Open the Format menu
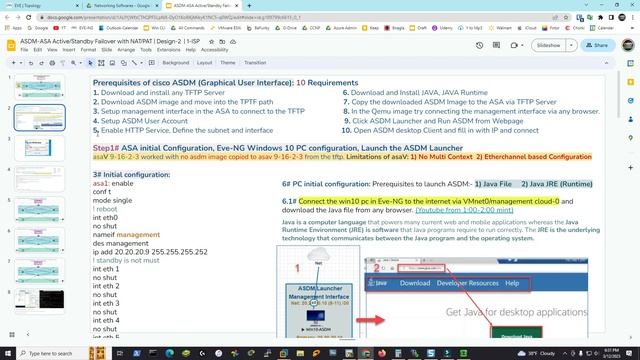Screen dimensions: 640x360 pyautogui.click(x=88, y=50)
